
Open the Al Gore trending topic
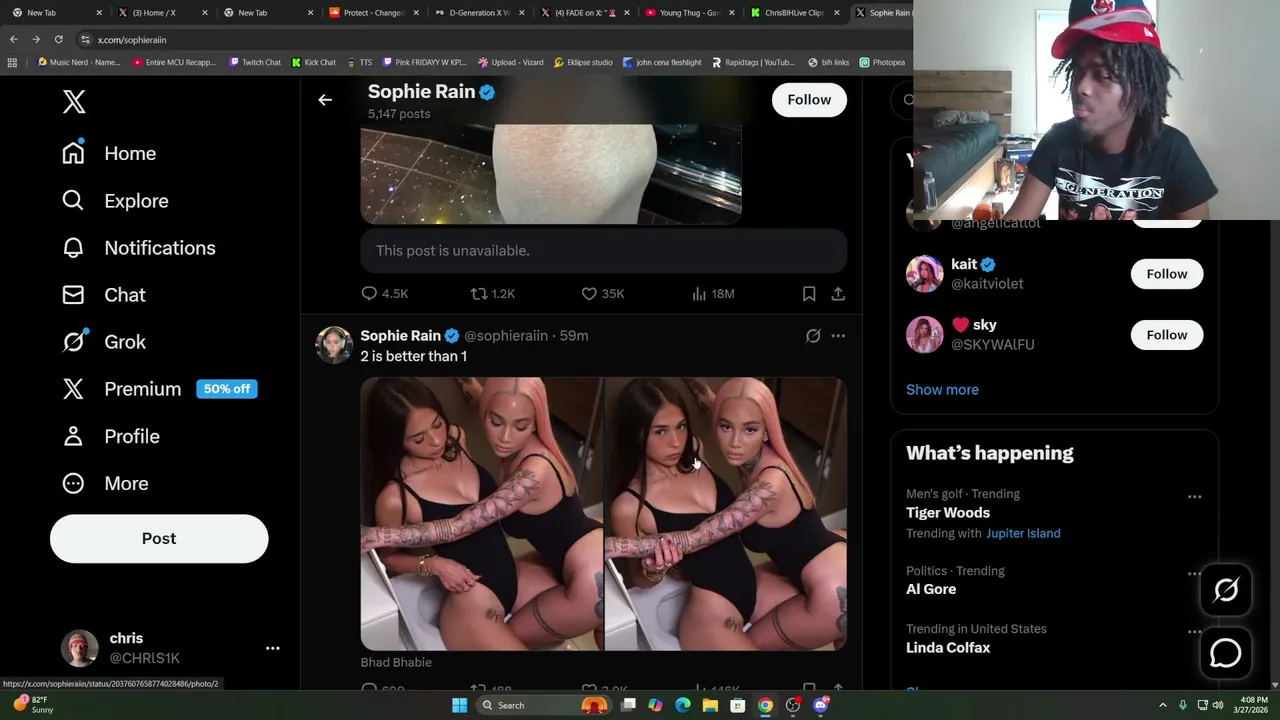[931, 589]
